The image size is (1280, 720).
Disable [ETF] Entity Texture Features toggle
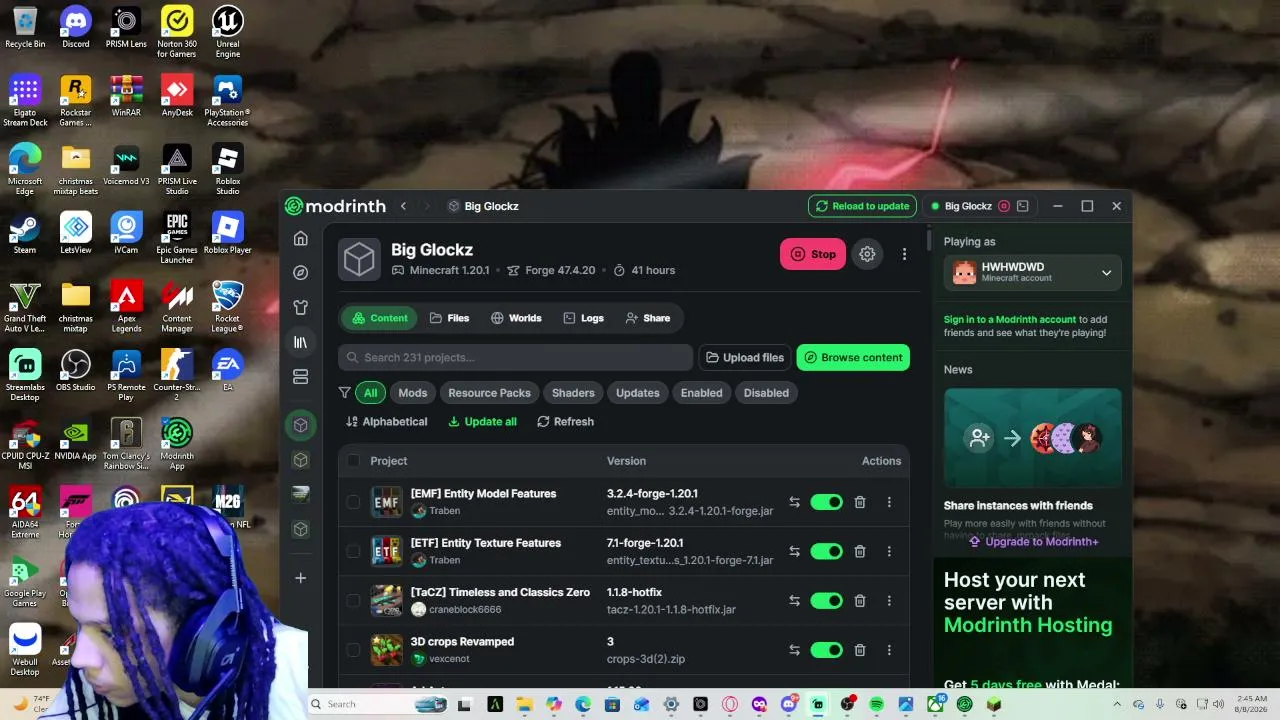827,551
